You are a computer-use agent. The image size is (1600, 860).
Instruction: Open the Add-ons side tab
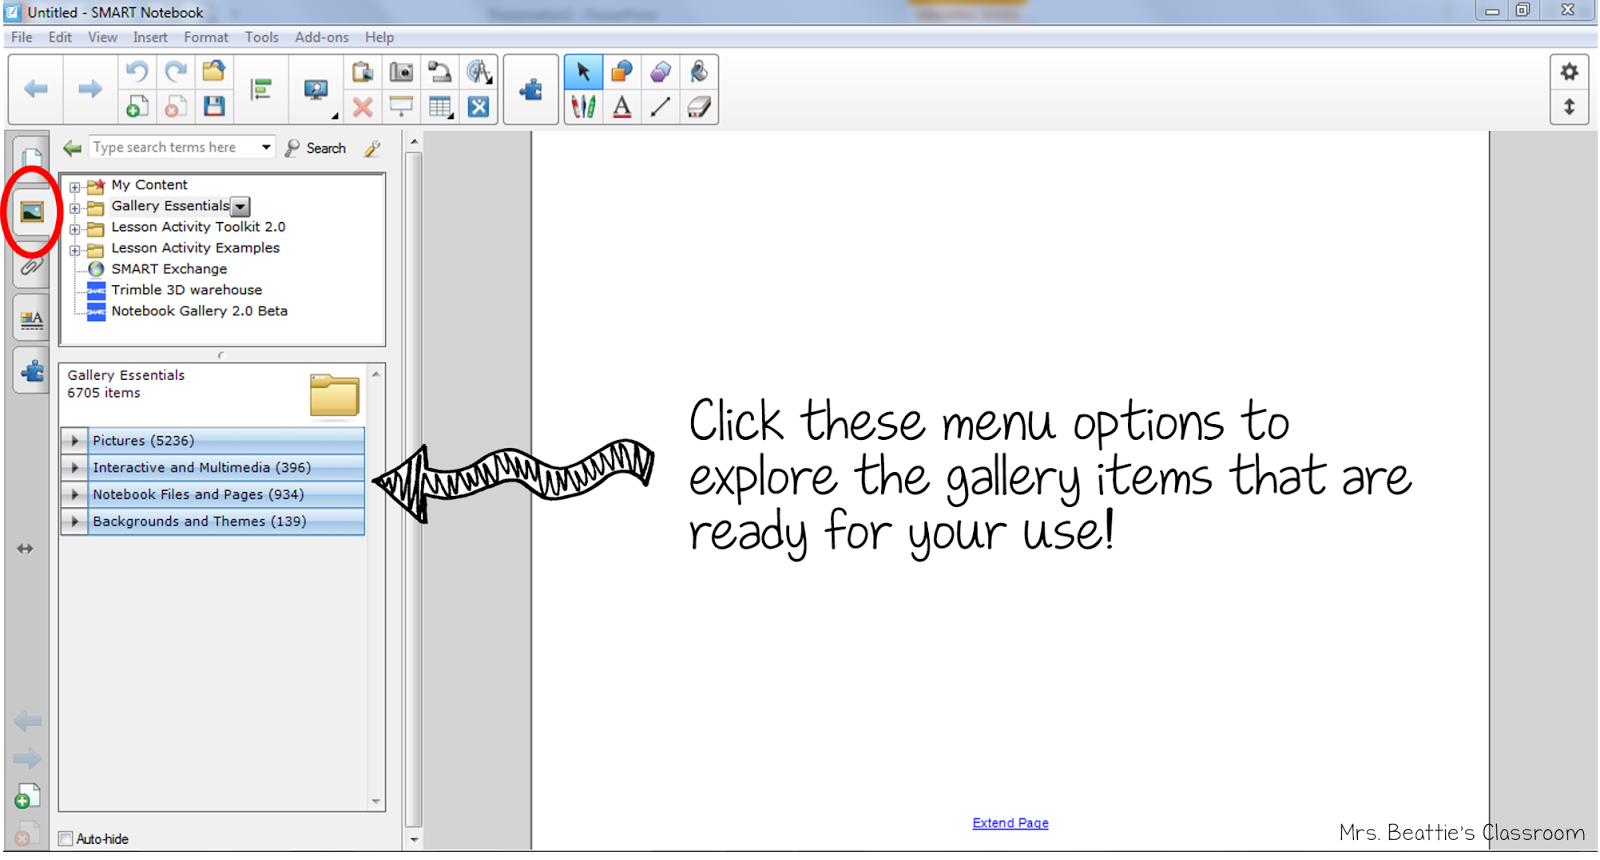pos(32,372)
